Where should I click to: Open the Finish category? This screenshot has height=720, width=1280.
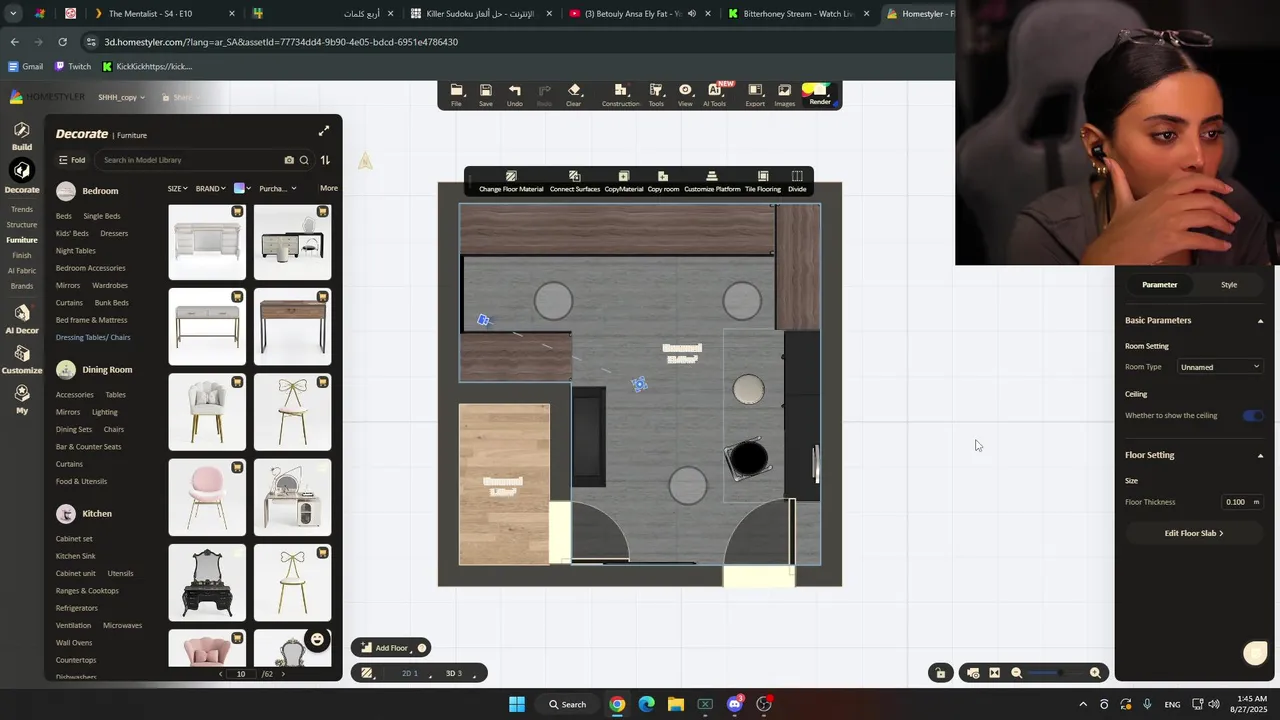(x=22, y=255)
